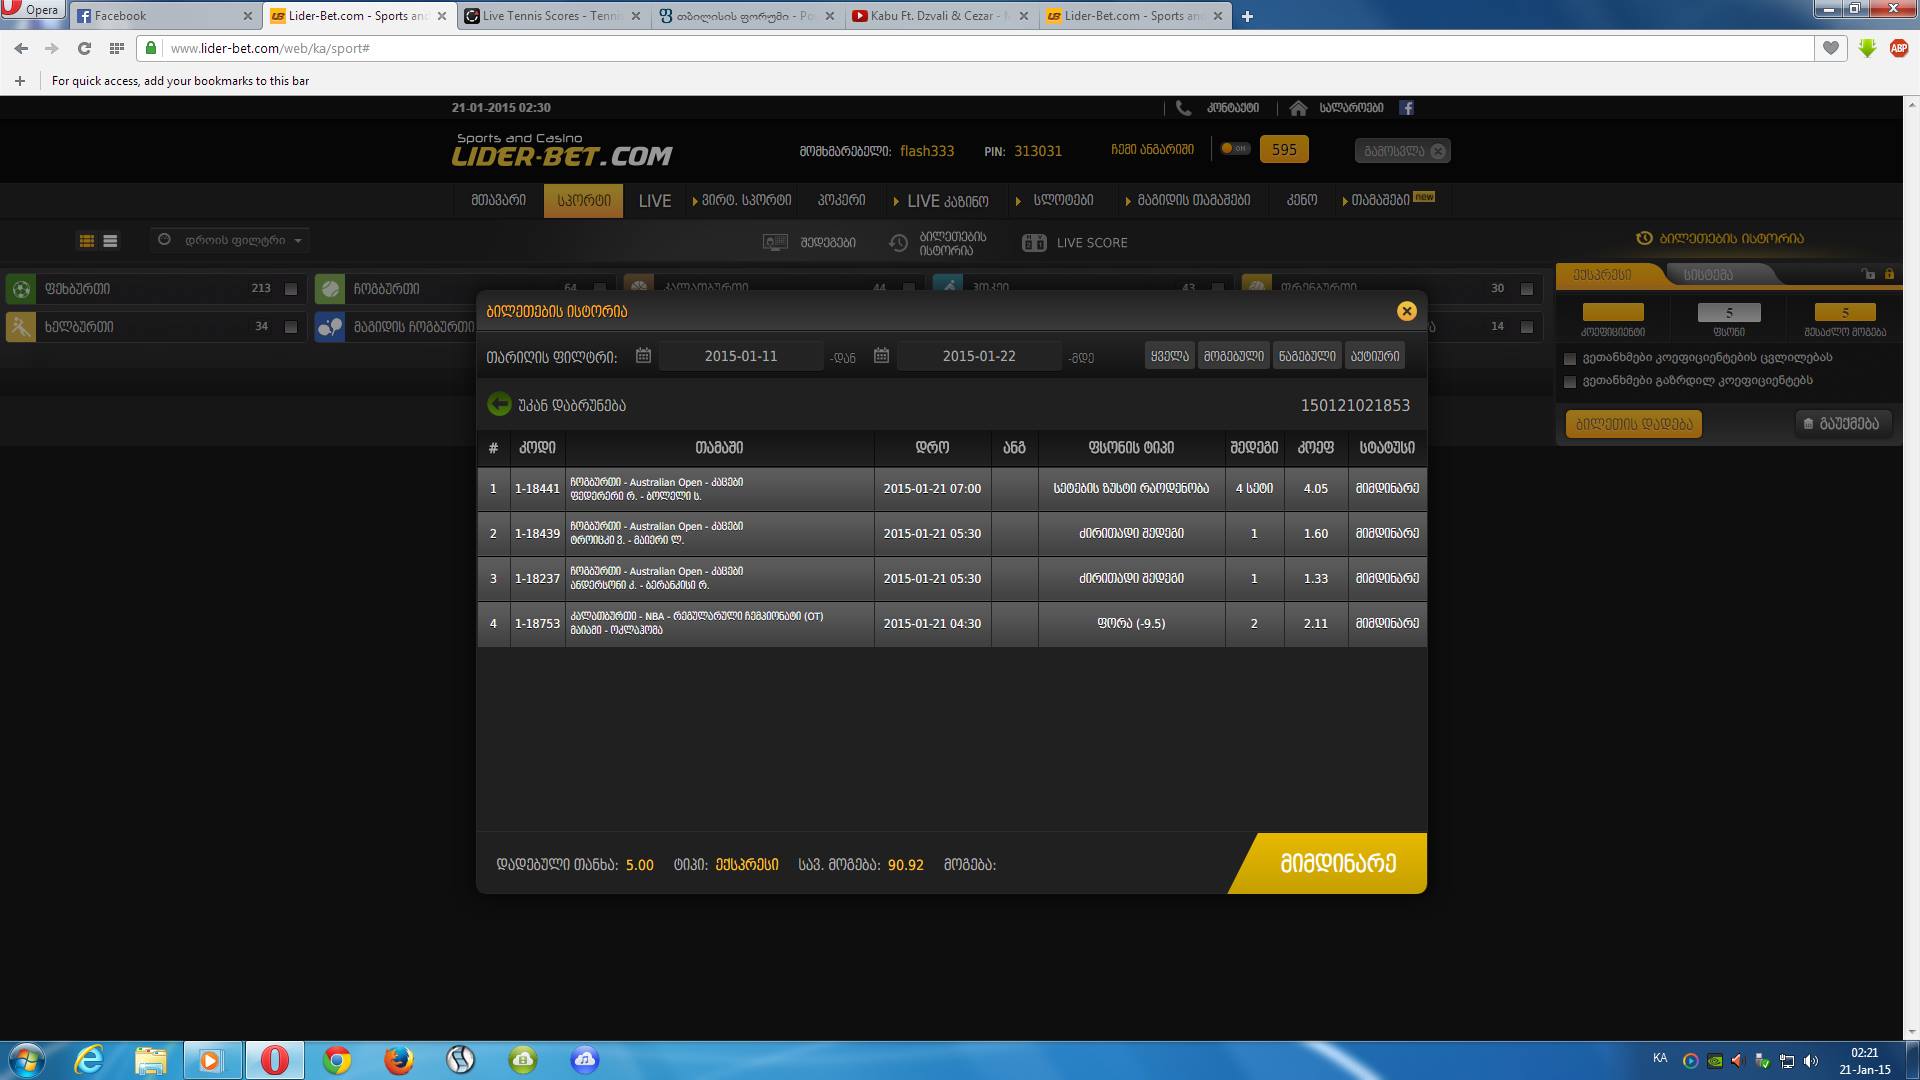The width and height of the screenshot is (1920, 1080).
Task: Open Firefox from the Windows taskbar
Action: (x=398, y=1060)
